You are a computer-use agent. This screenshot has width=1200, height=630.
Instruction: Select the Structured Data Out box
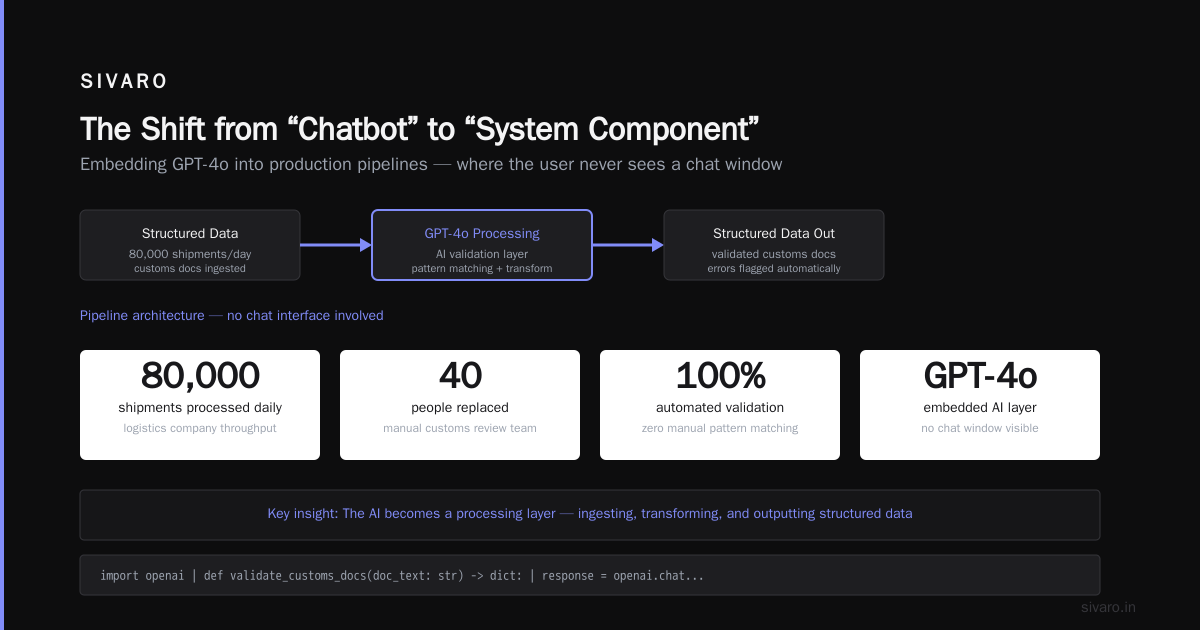click(774, 245)
